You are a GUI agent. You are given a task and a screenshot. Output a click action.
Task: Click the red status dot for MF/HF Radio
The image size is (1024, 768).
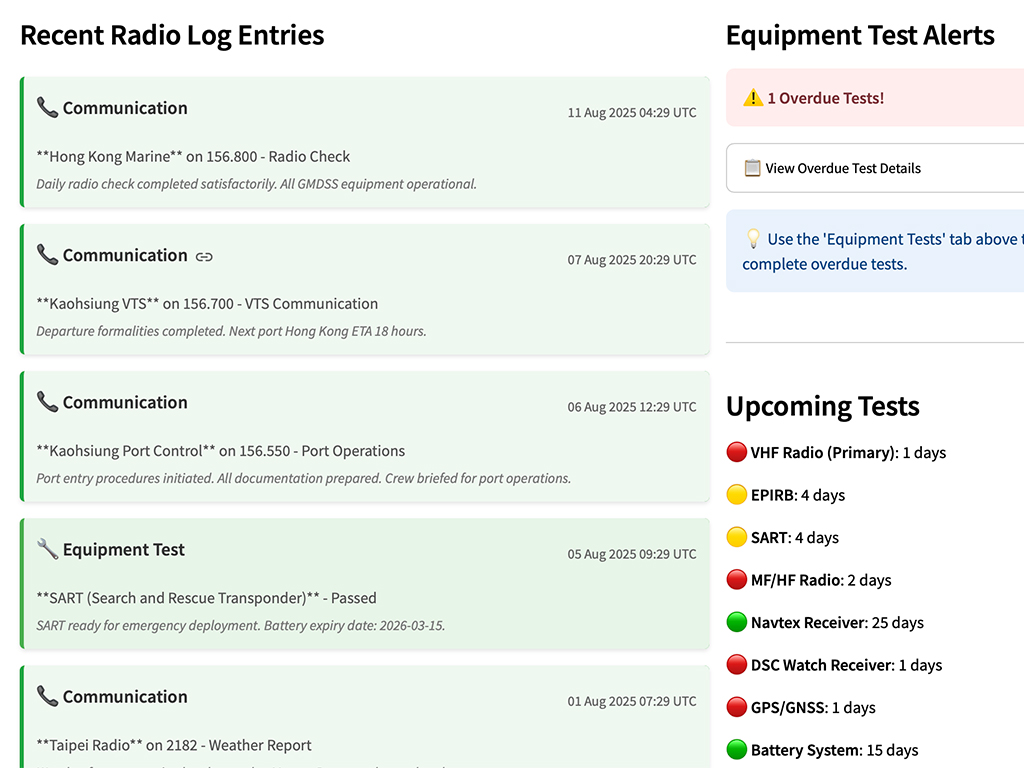click(737, 579)
